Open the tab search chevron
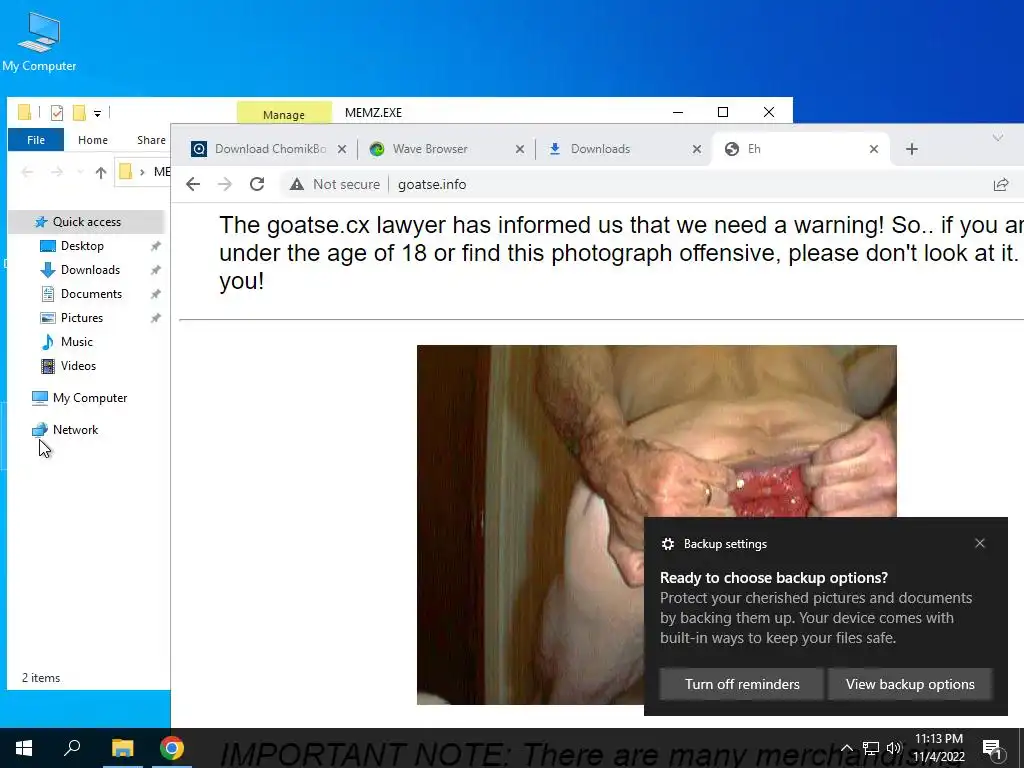This screenshot has width=1024, height=768. 998,138
